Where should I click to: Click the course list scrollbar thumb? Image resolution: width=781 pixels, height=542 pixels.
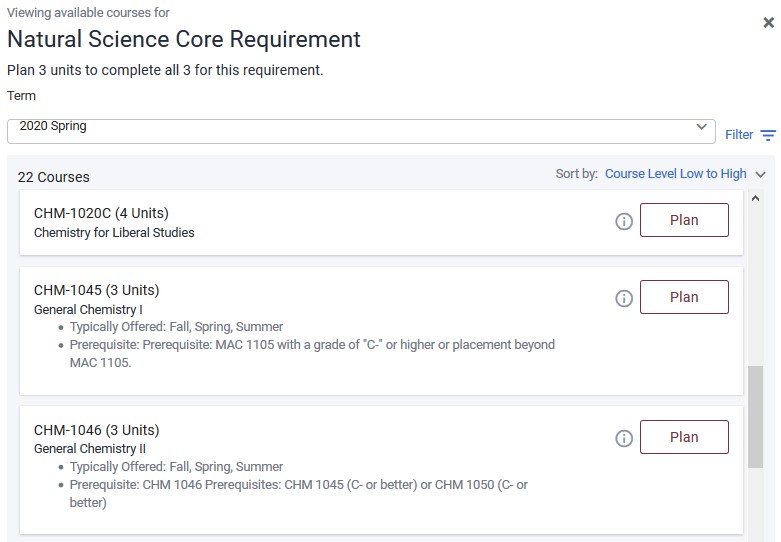click(x=755, y=416)
